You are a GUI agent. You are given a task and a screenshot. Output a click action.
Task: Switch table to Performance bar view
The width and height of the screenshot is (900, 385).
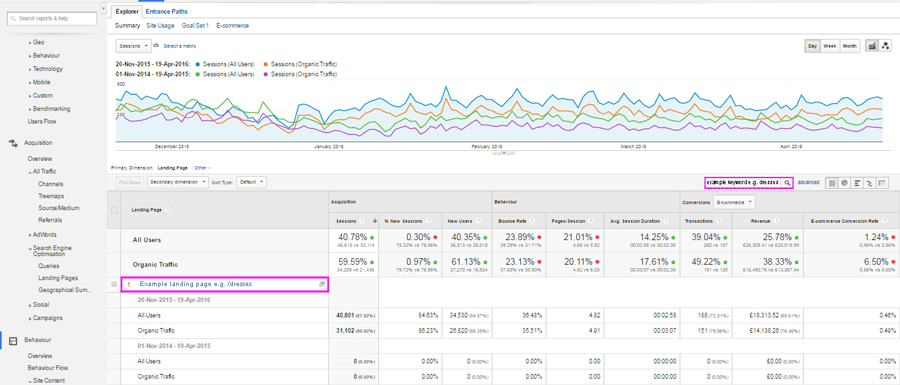(x=857, y=182)
